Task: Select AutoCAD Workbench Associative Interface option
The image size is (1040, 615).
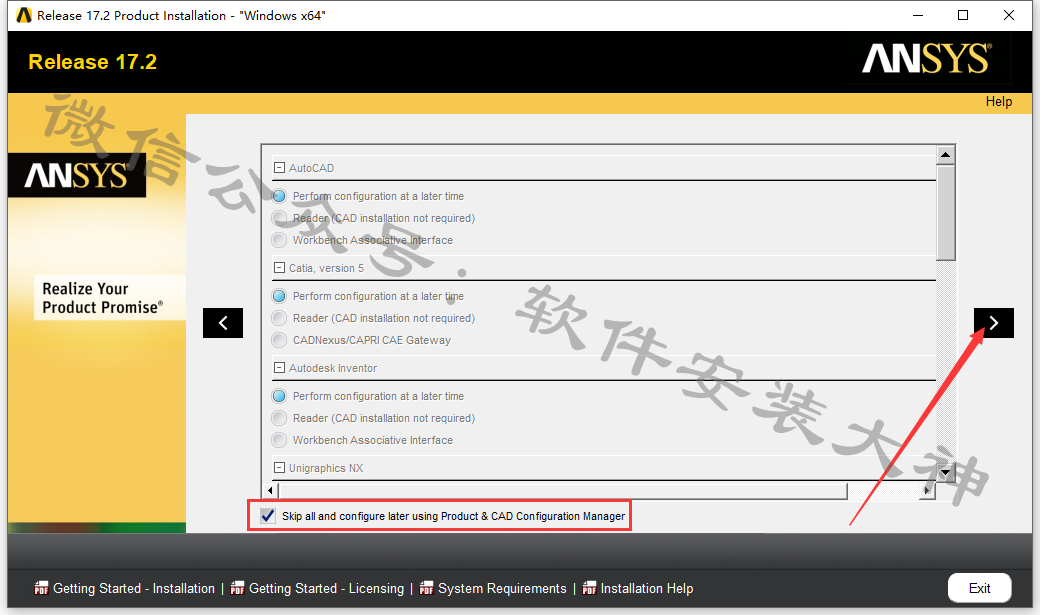Action: click(279, 240)
